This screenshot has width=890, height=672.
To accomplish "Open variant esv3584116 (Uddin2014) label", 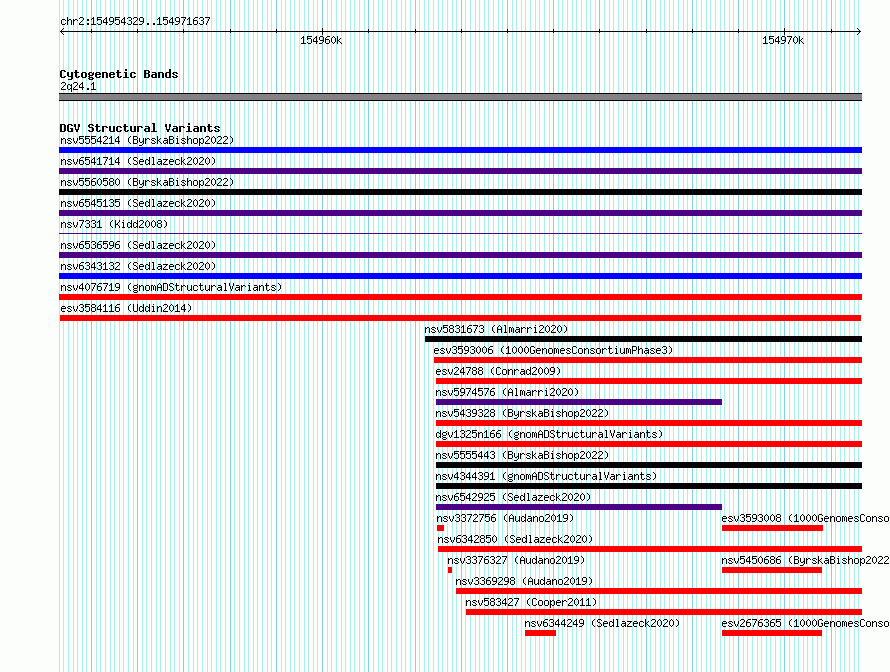I will [x=126, y=308].
